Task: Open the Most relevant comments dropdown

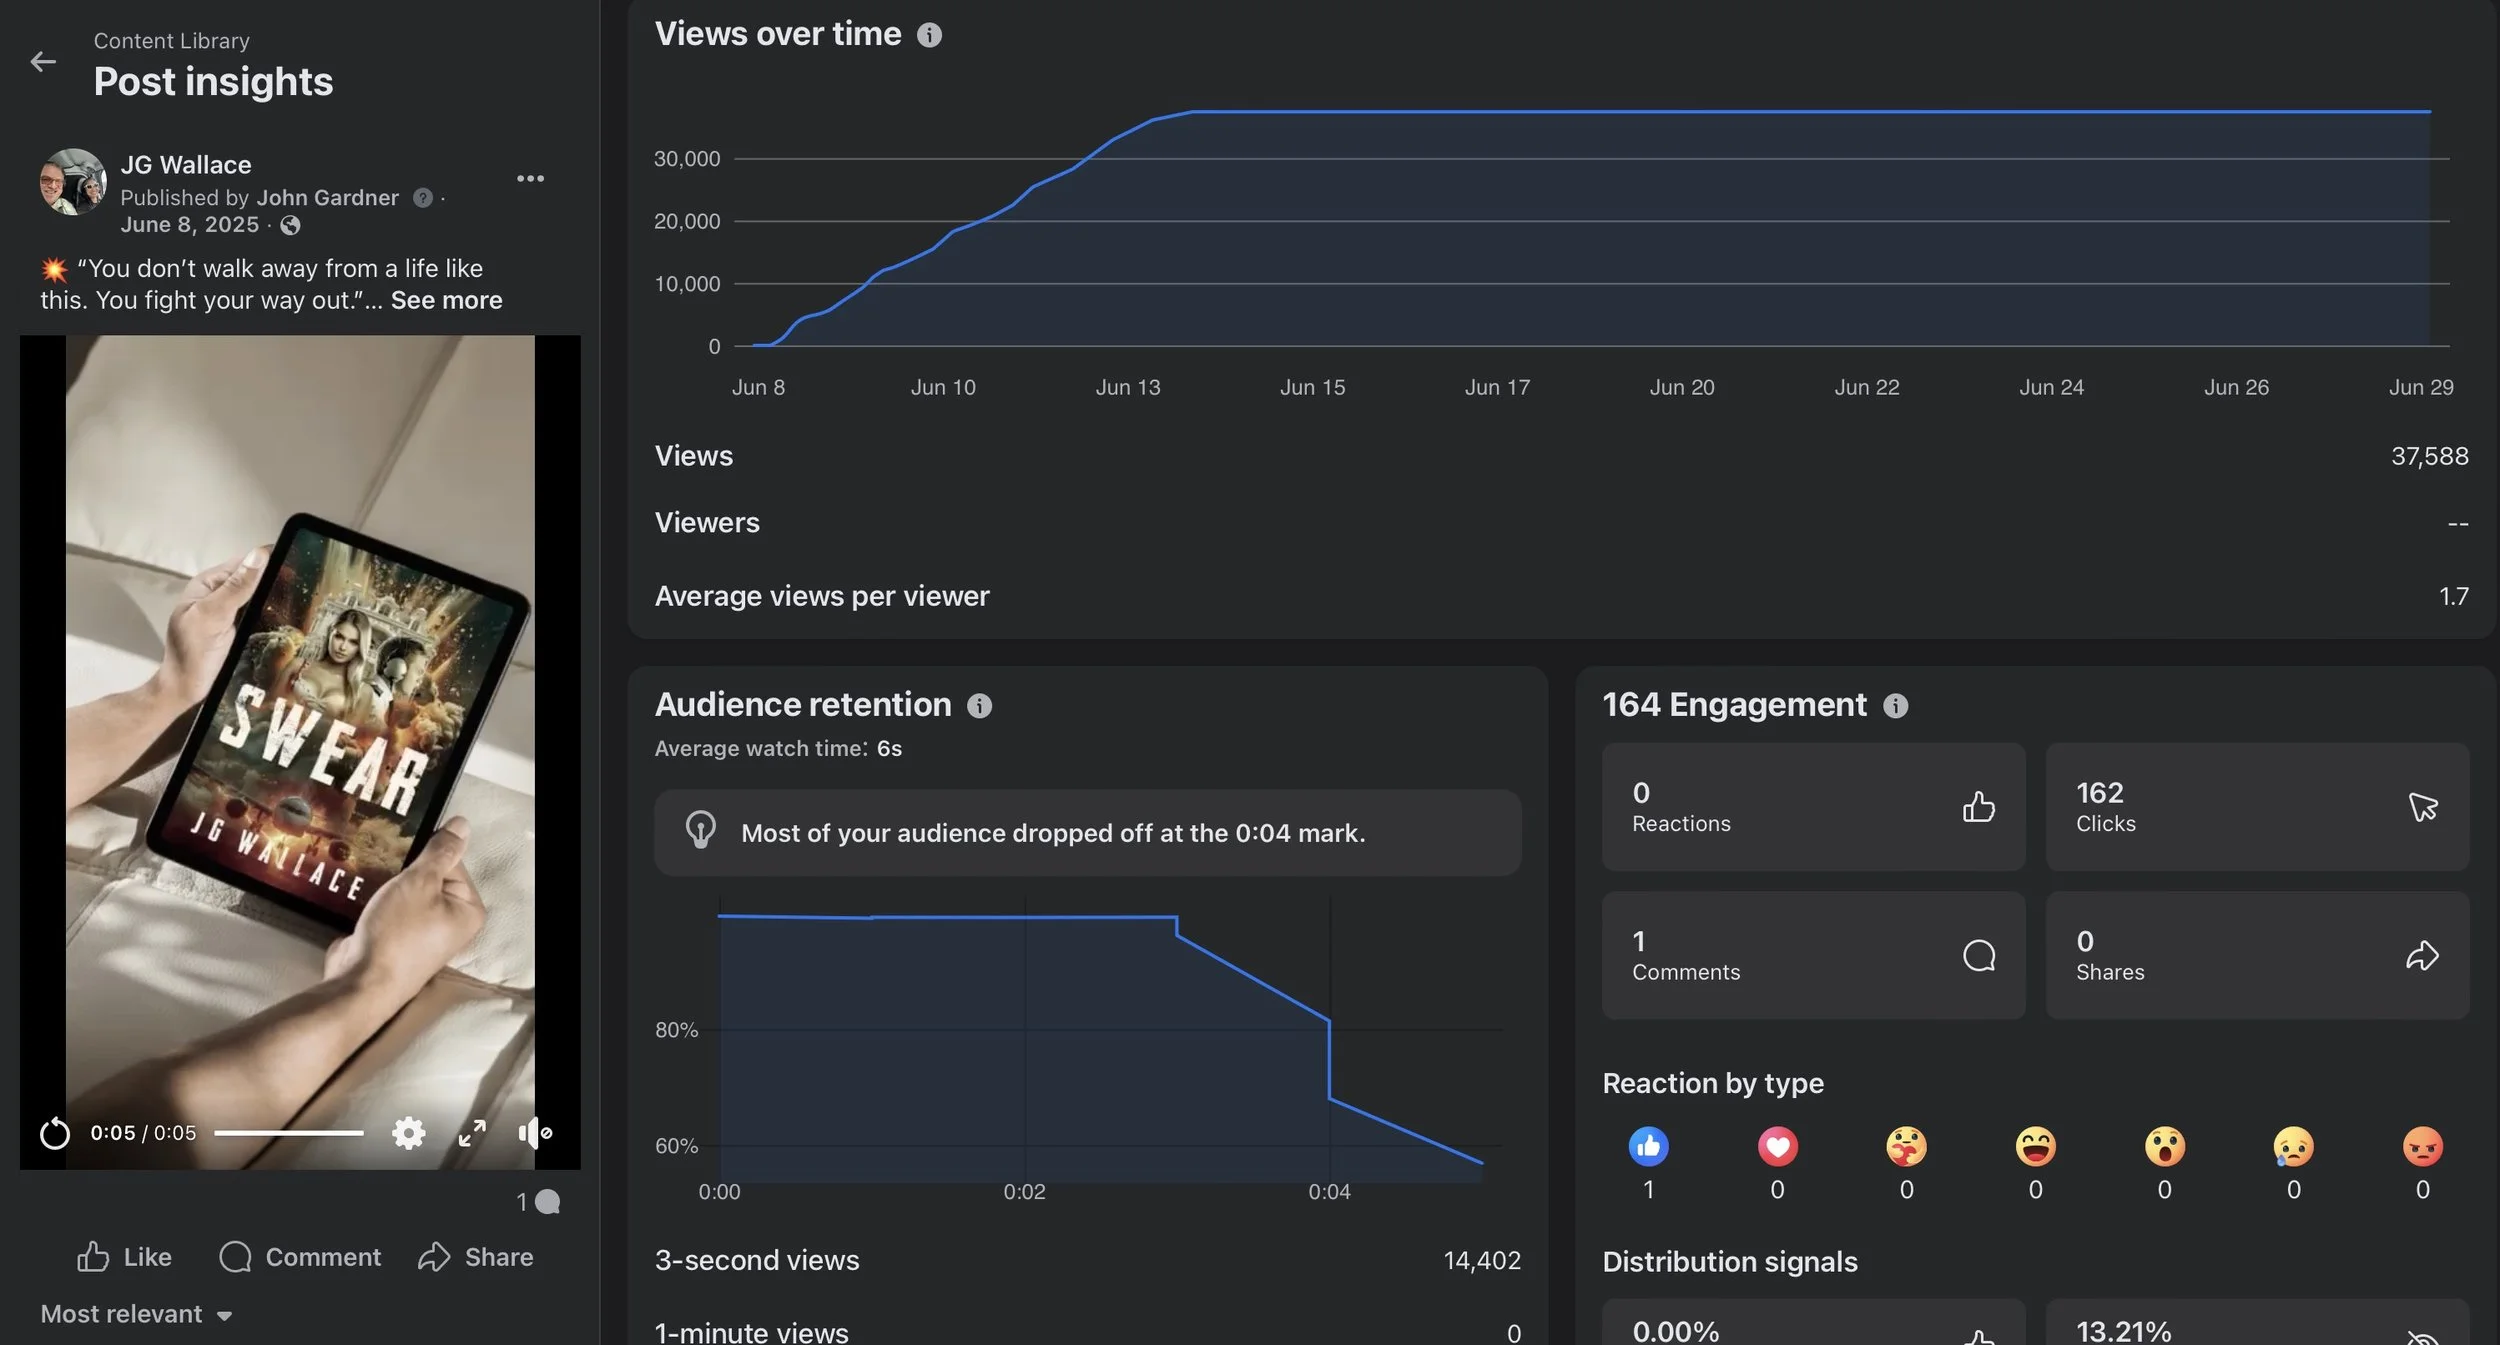Action: tap(136, 1314)
